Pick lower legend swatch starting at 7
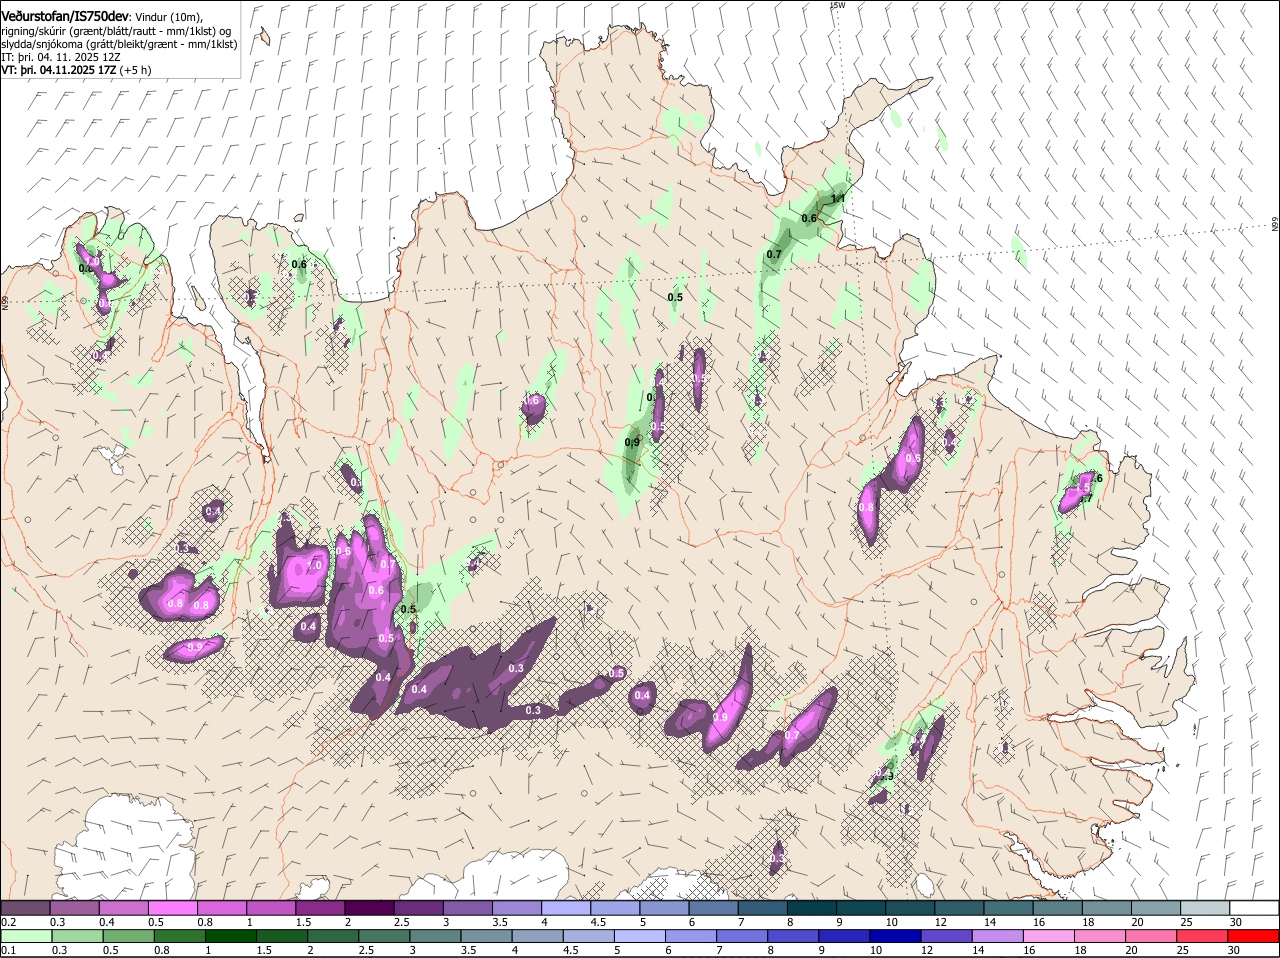 (x=742, y=936)
